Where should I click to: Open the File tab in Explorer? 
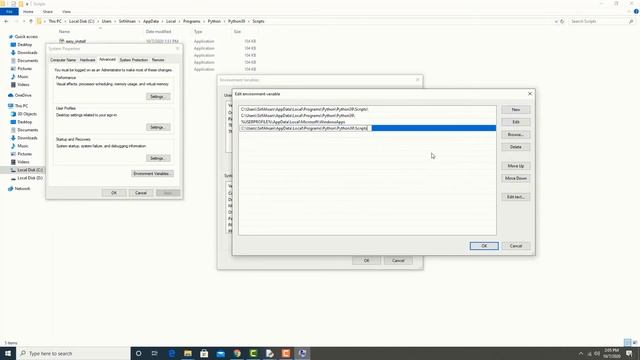point(9,11)
